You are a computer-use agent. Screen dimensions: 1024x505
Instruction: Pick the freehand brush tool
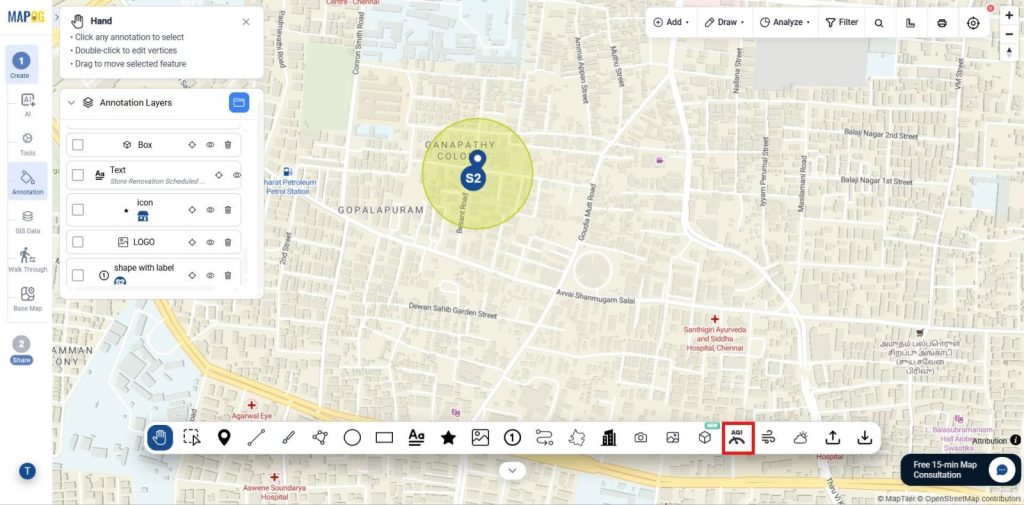(288, 438)
